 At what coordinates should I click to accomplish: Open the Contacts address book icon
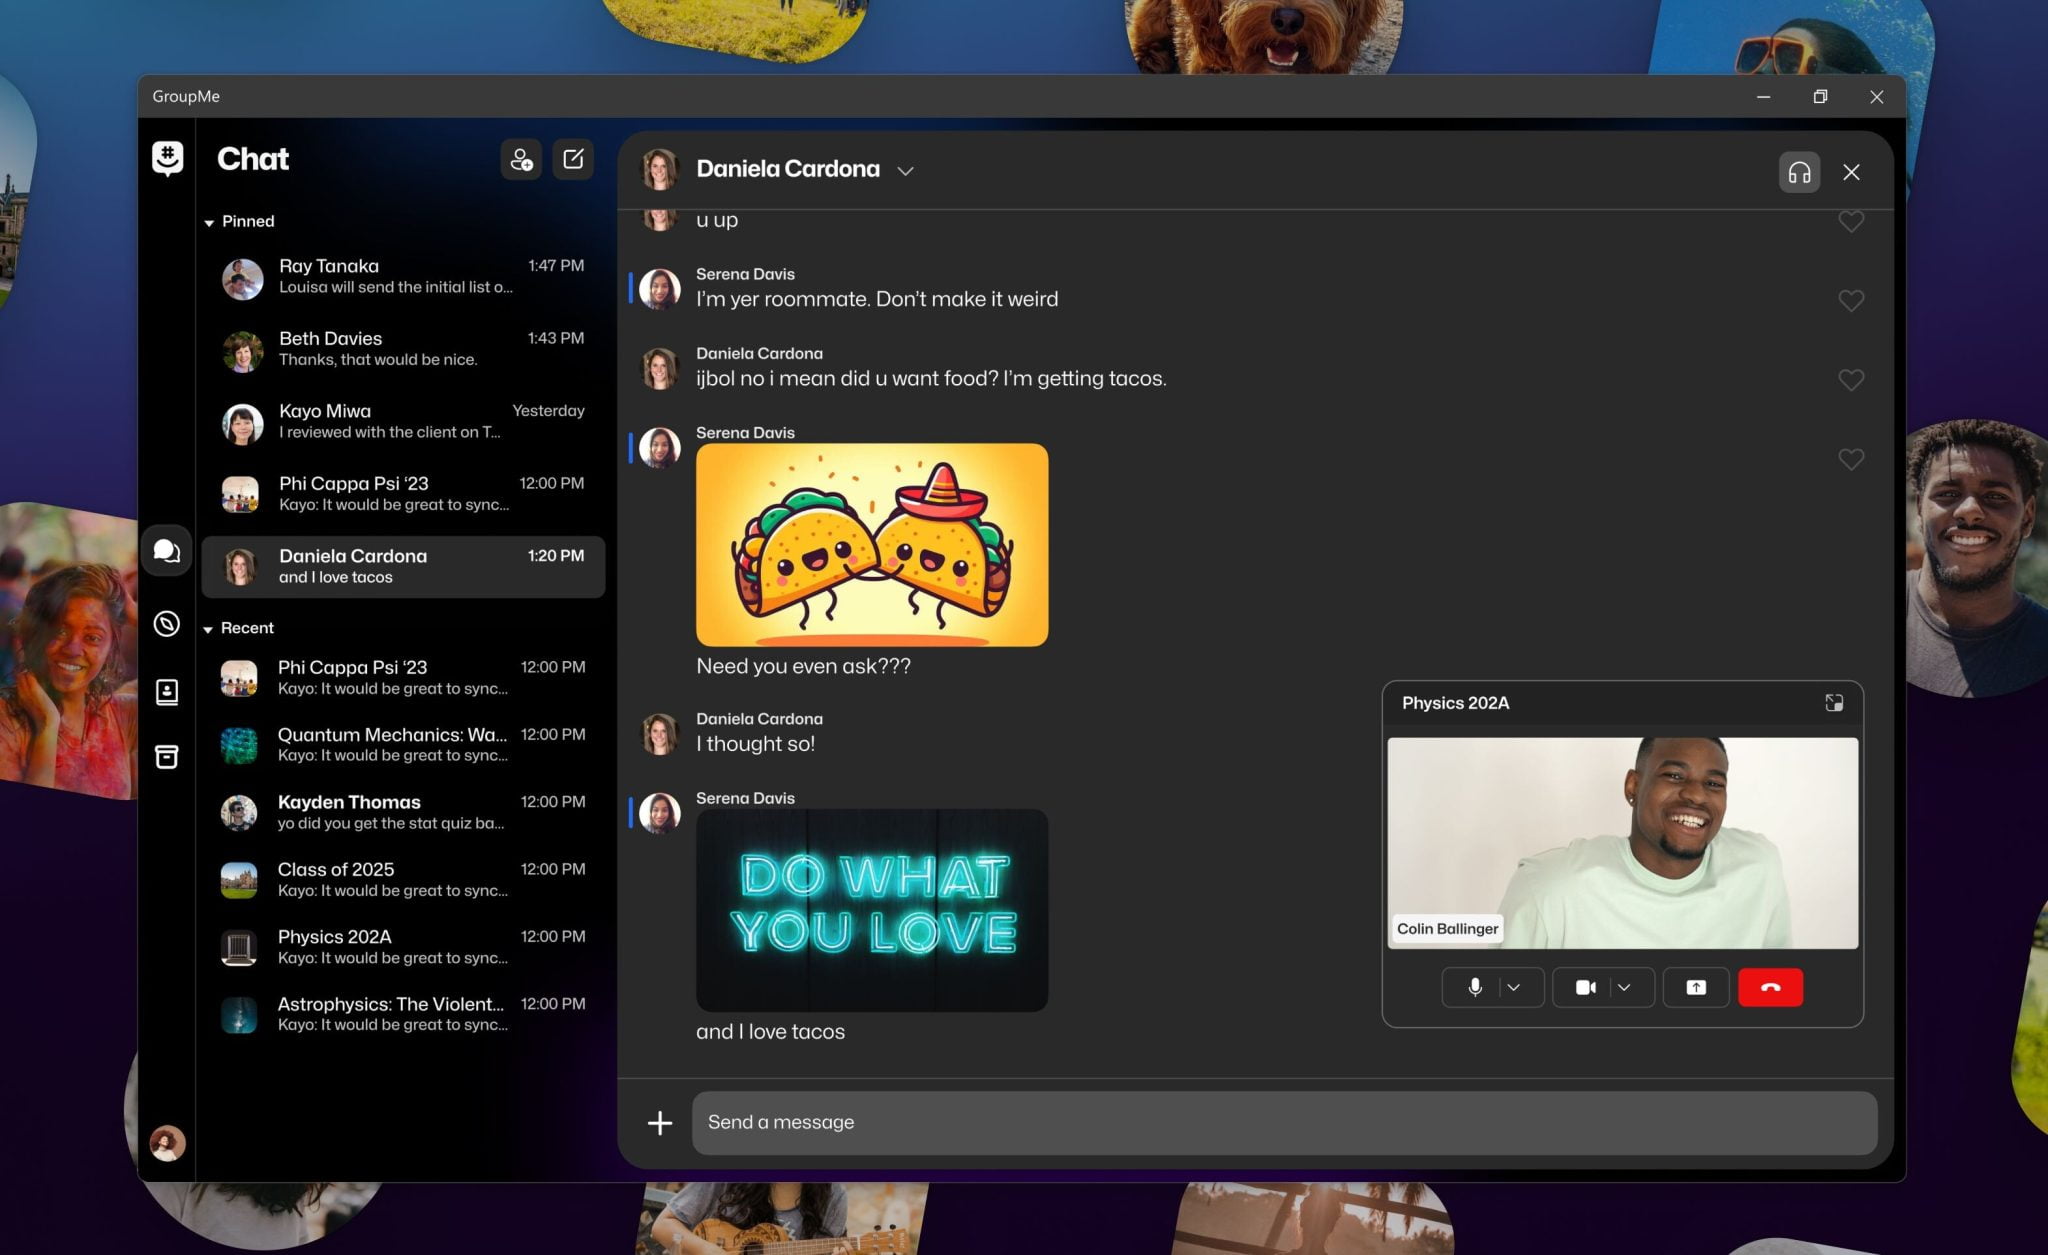166,691
